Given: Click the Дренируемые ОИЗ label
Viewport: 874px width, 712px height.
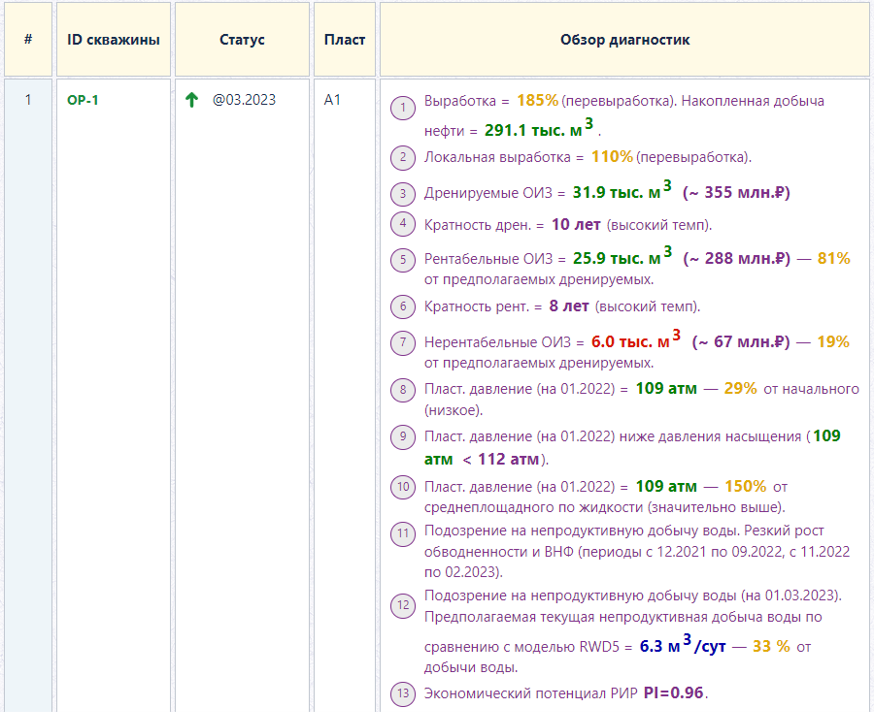Looking at the screenshot, I should tap(488, 193).
